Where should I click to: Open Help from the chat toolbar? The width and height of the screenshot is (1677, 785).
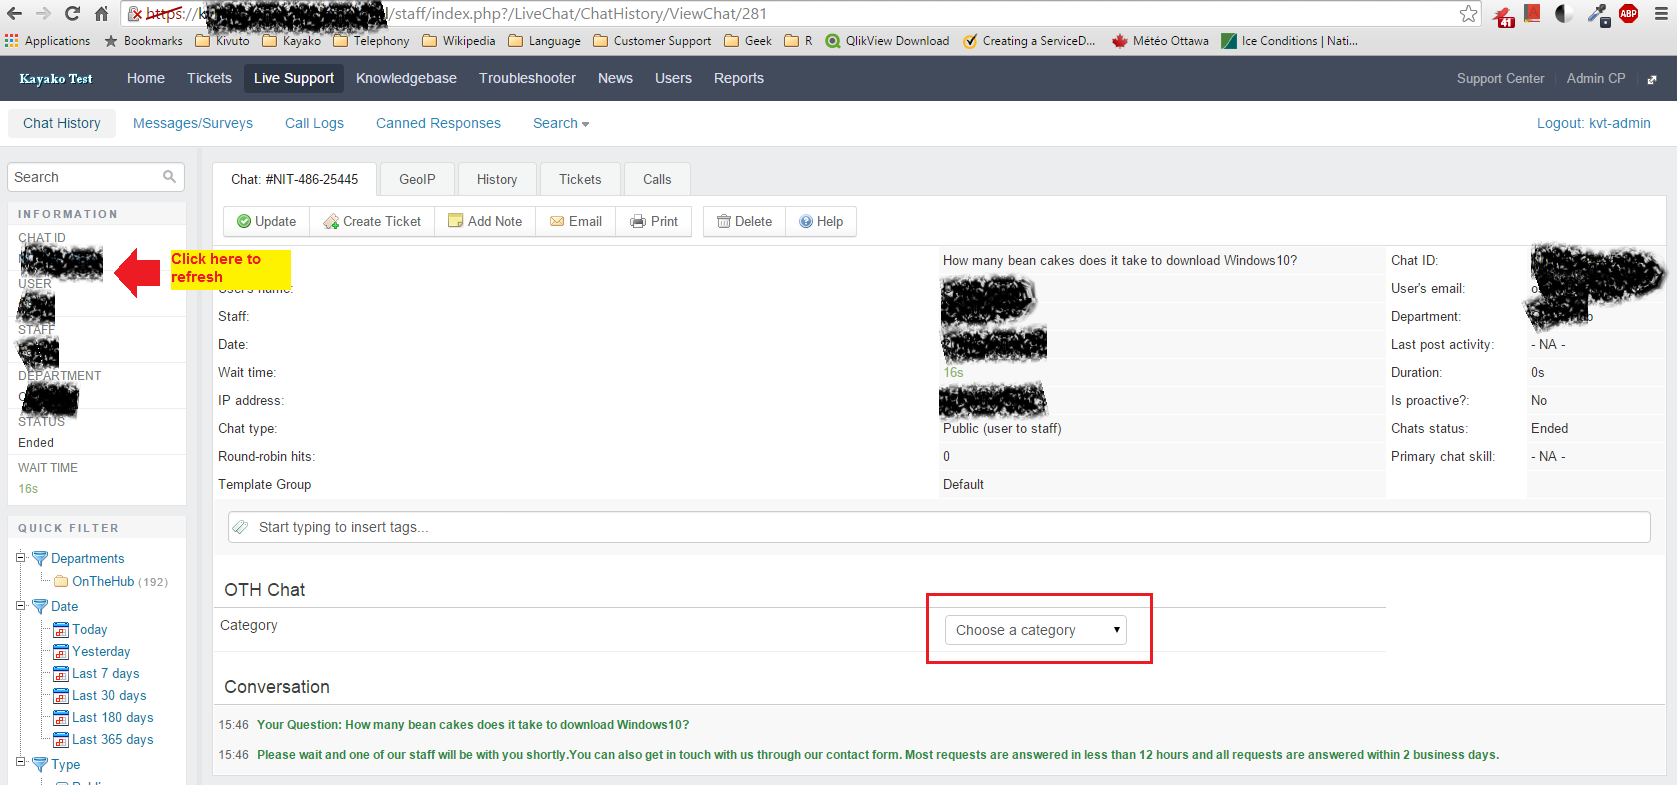821,221
